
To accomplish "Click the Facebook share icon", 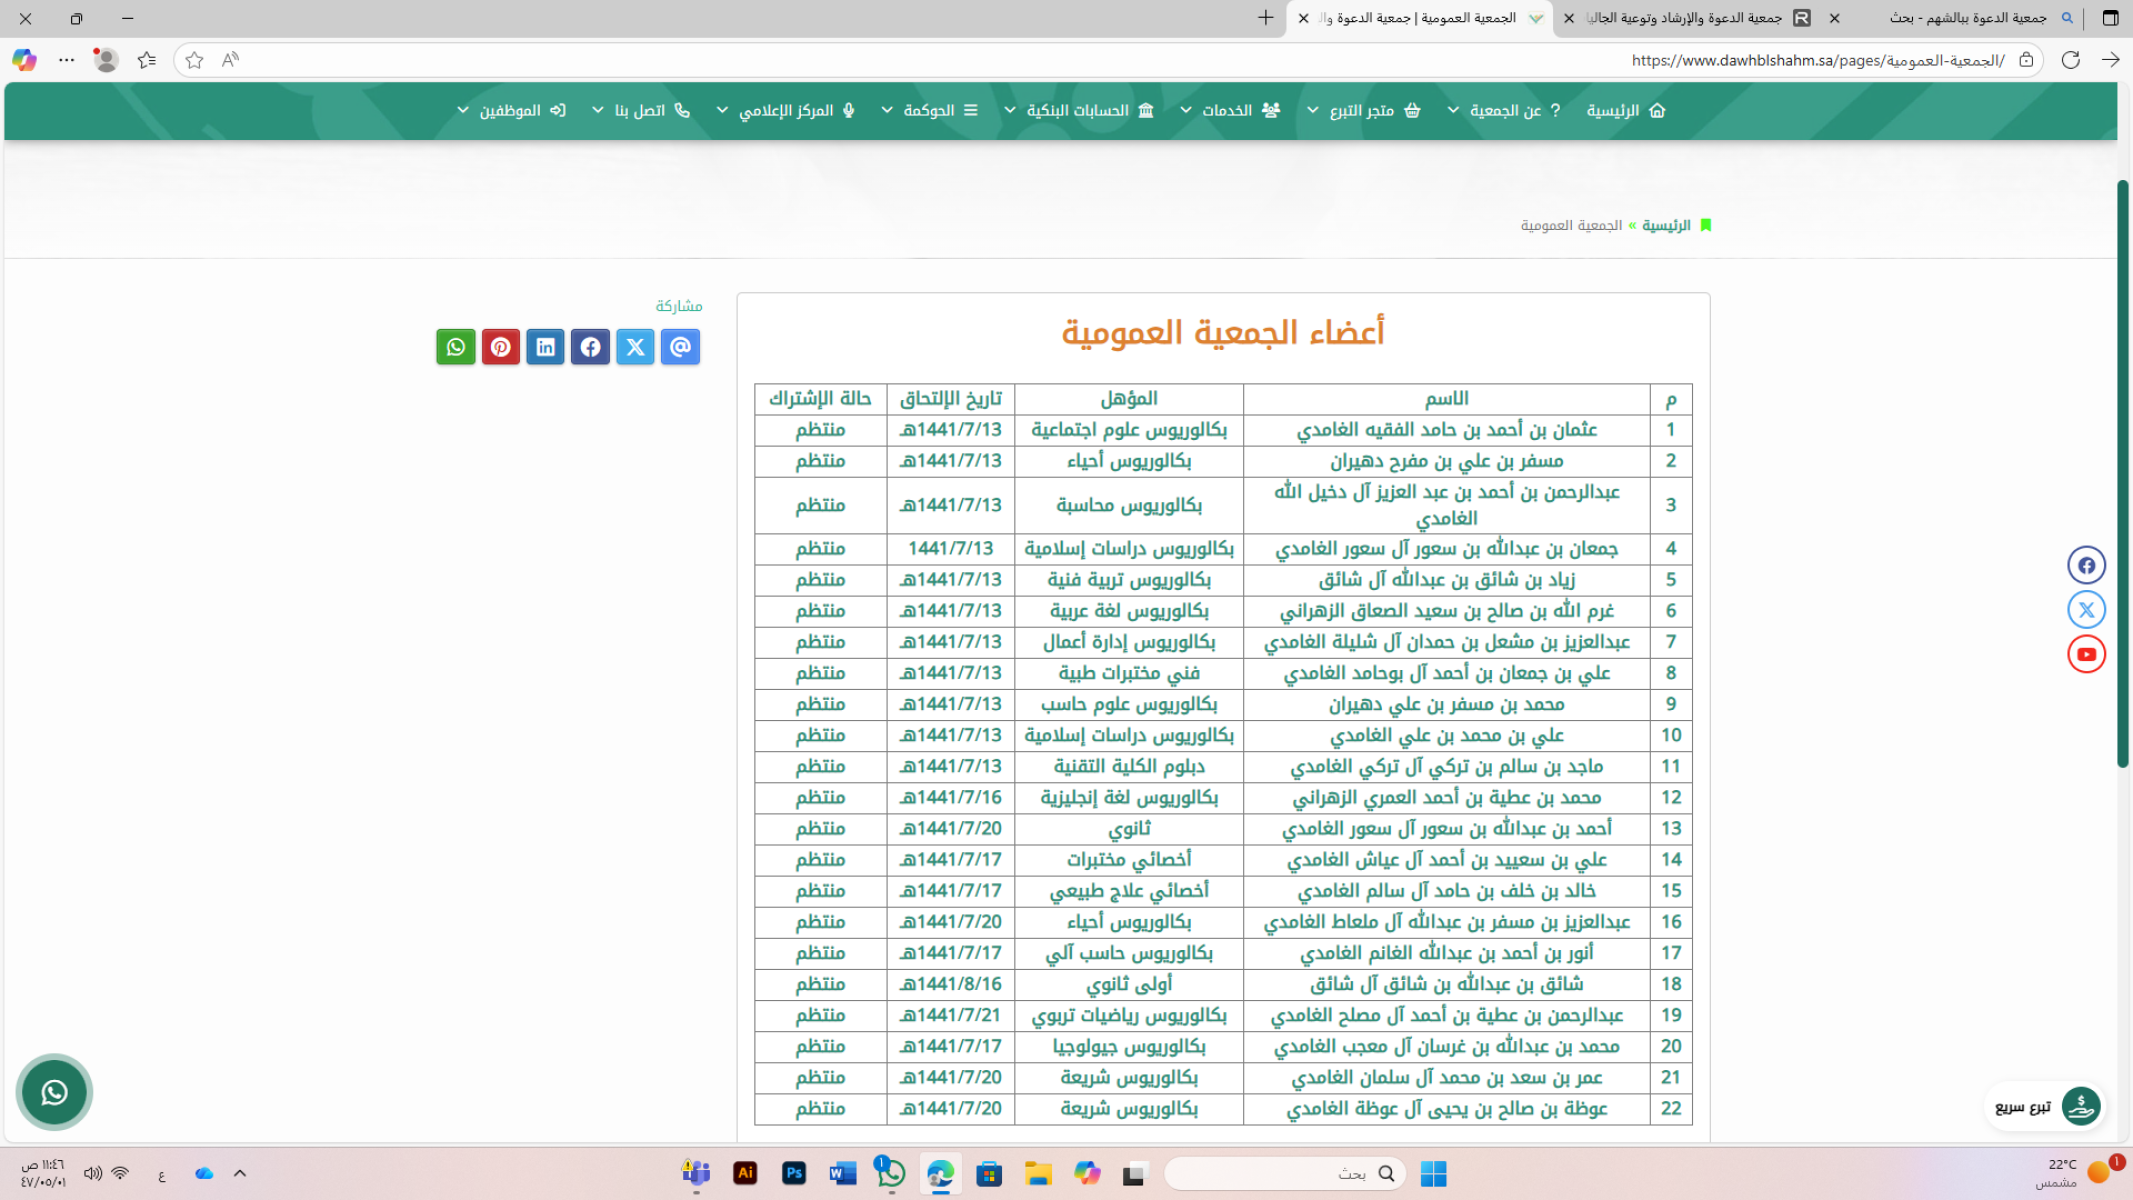I will (x=590, y=347).
